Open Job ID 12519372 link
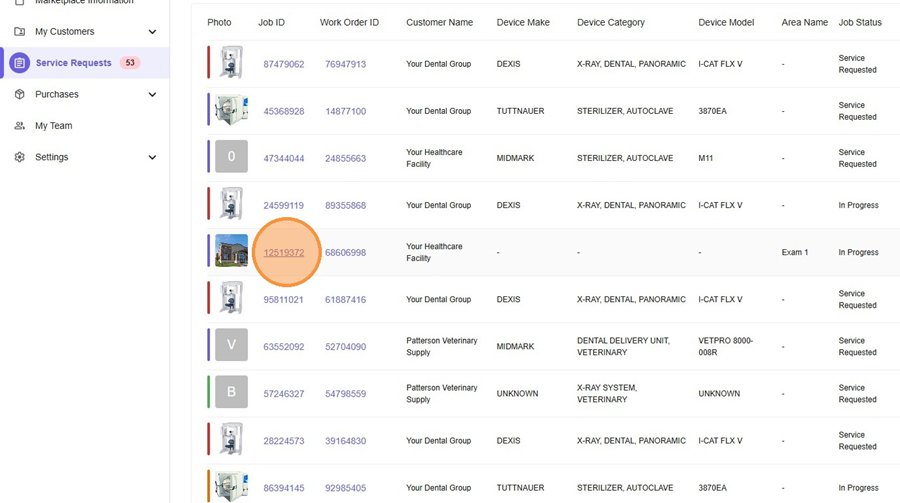 [284, 253]
